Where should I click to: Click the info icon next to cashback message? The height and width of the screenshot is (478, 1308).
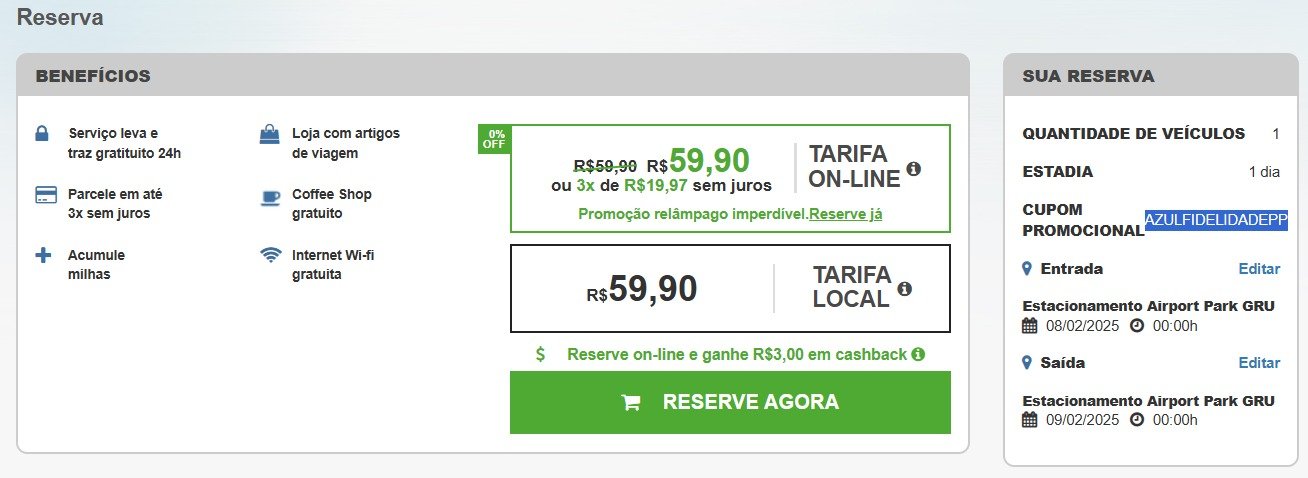coord(918,354)
